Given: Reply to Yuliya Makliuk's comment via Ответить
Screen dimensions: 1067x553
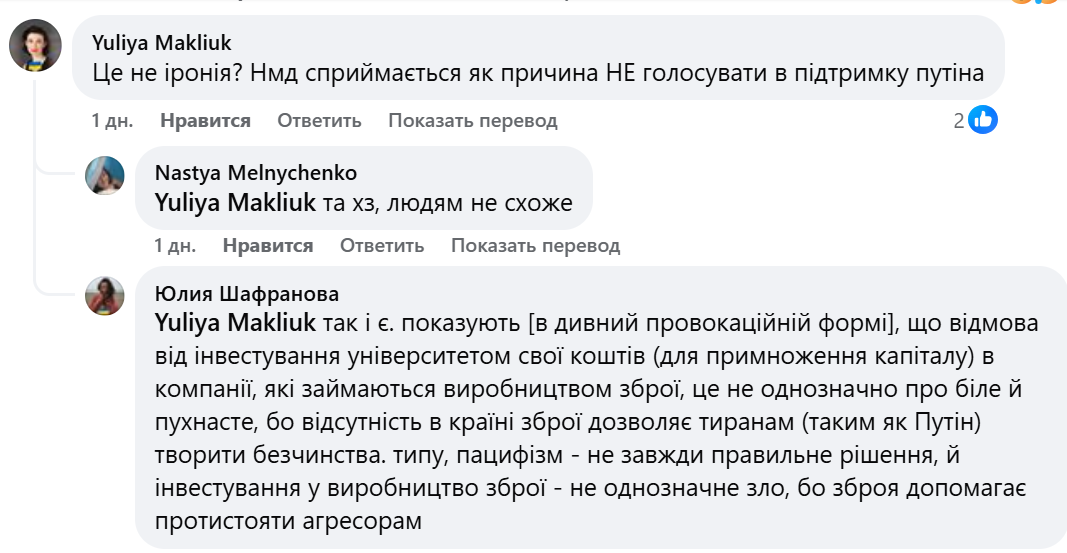Looking at the screenshot, I should (319, 121).
